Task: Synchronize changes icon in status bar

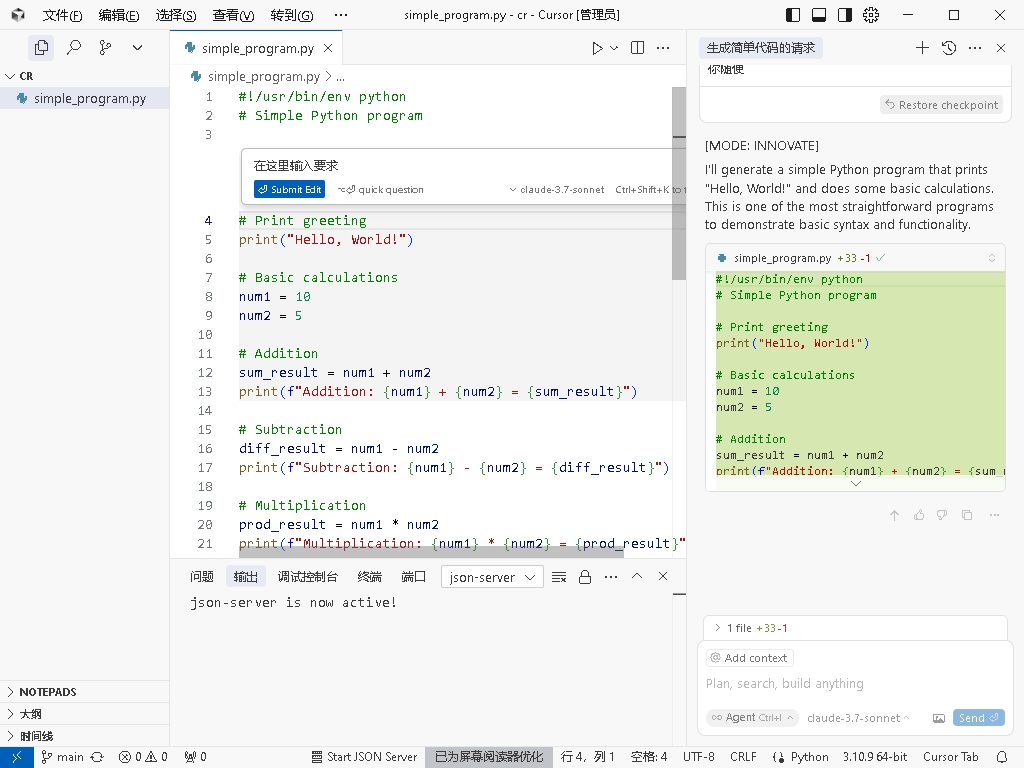Action: (97, 757)
